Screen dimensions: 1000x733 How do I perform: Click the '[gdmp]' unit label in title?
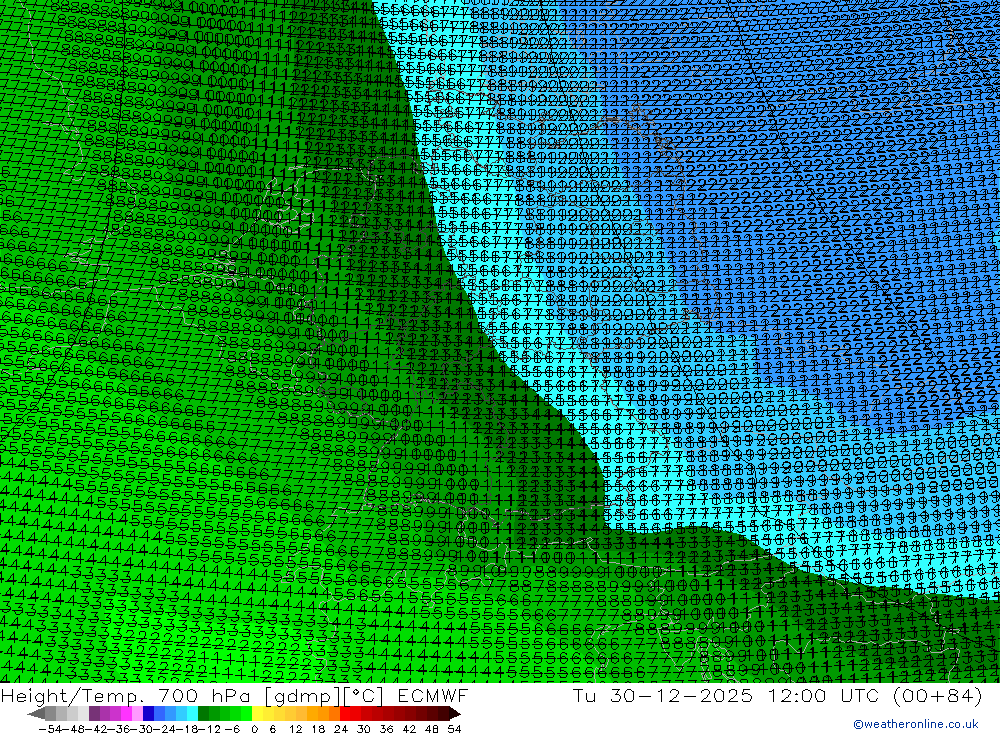click(303, 696)
